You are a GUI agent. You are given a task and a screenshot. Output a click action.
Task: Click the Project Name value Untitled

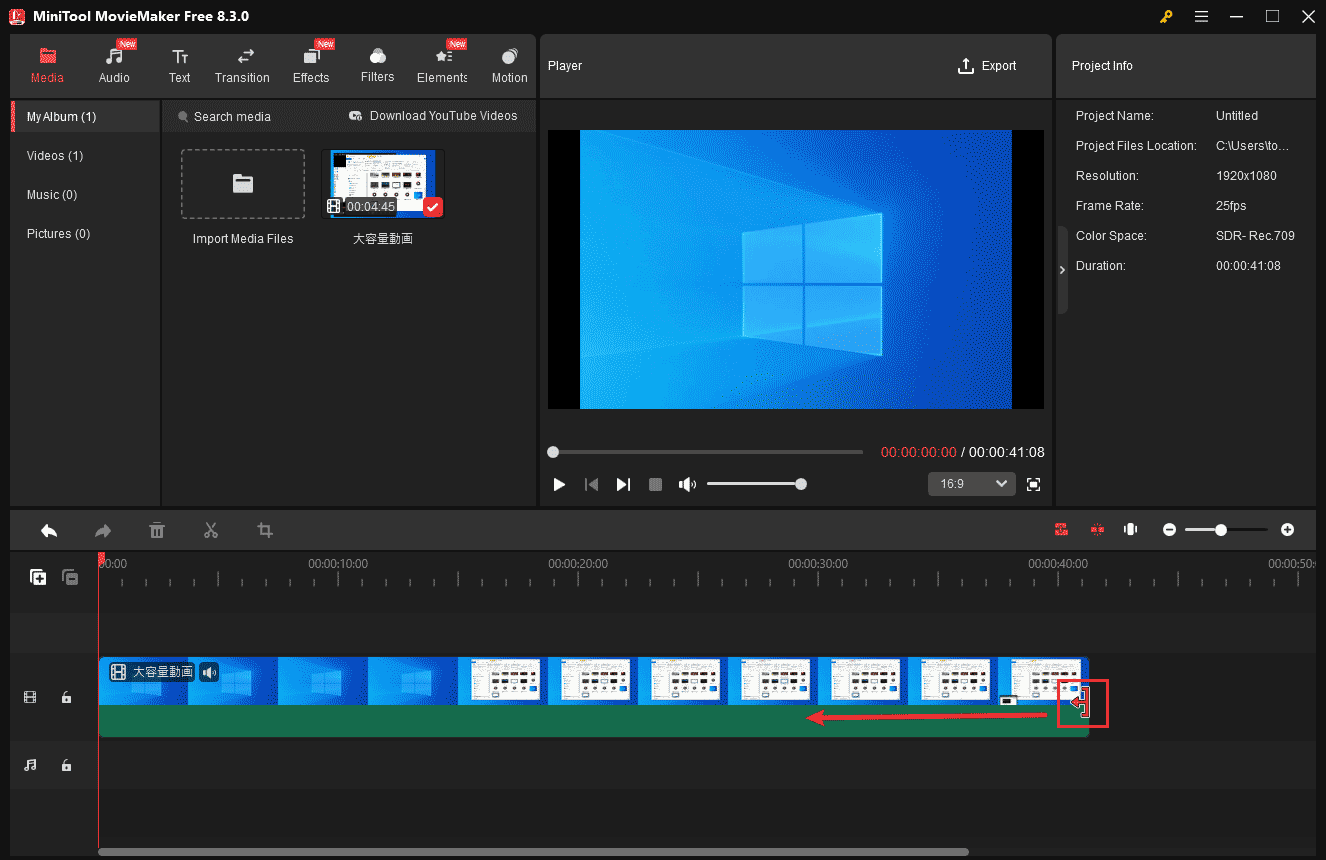(1237, 116)
